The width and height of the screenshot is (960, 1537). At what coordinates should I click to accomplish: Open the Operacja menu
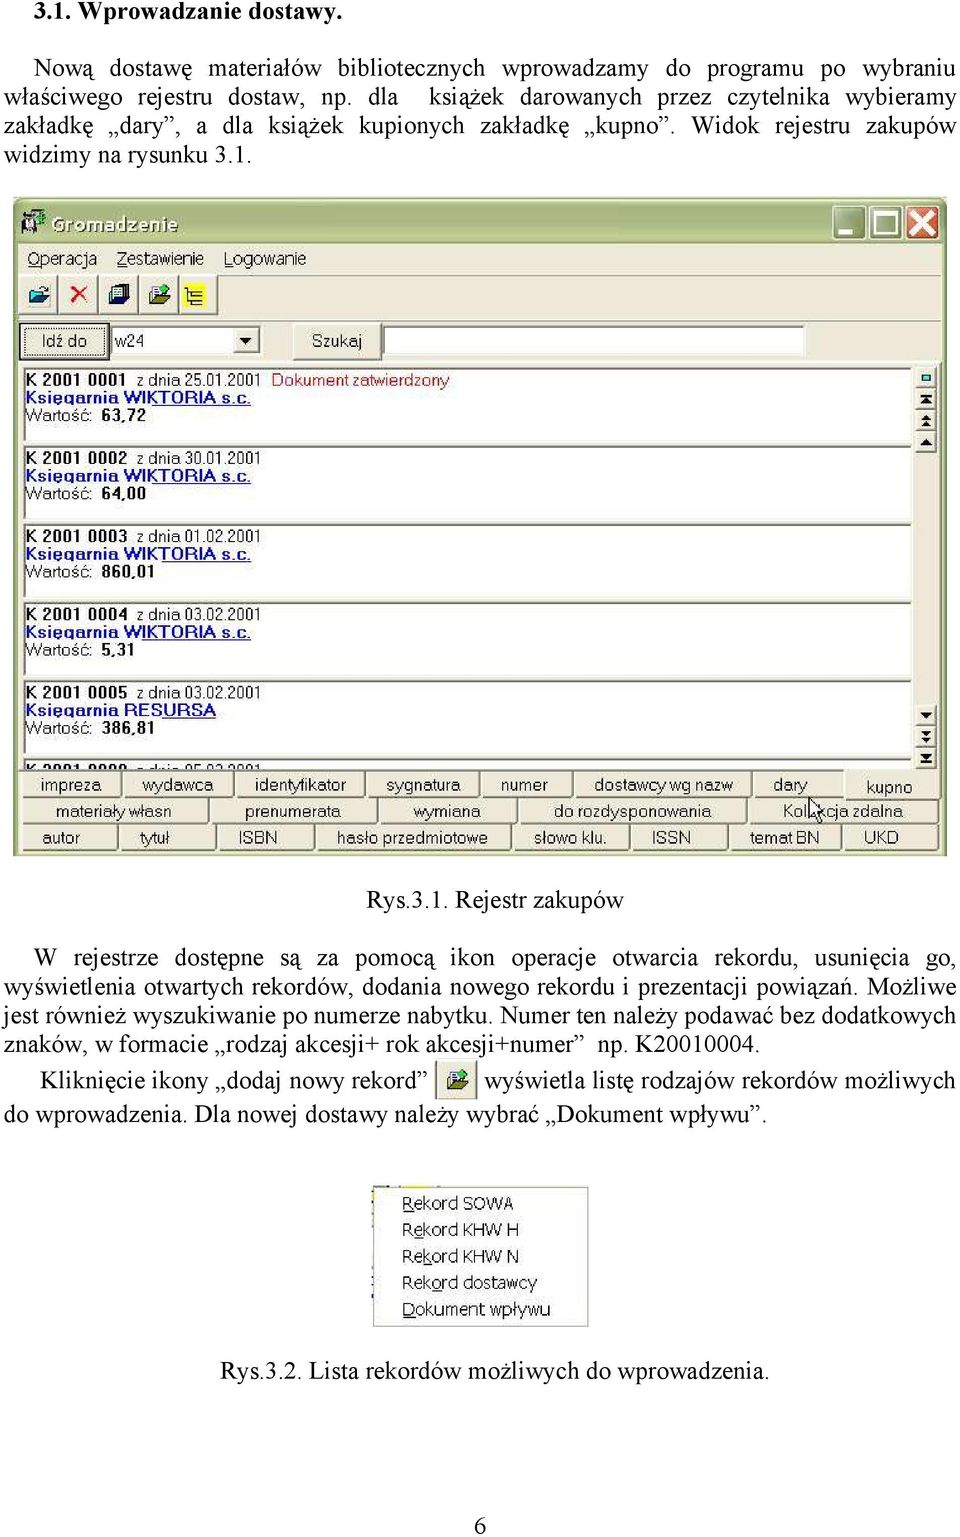(x=62, y=259)
